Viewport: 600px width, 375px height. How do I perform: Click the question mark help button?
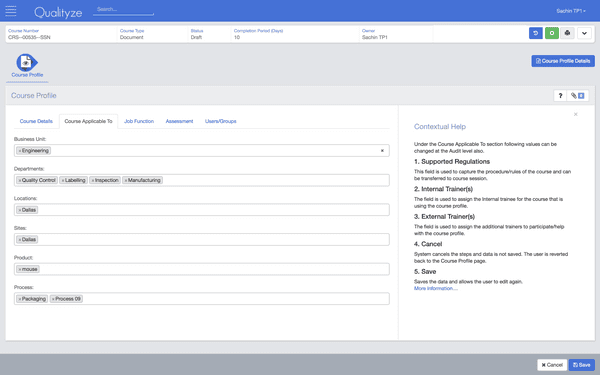click(560, 96)
